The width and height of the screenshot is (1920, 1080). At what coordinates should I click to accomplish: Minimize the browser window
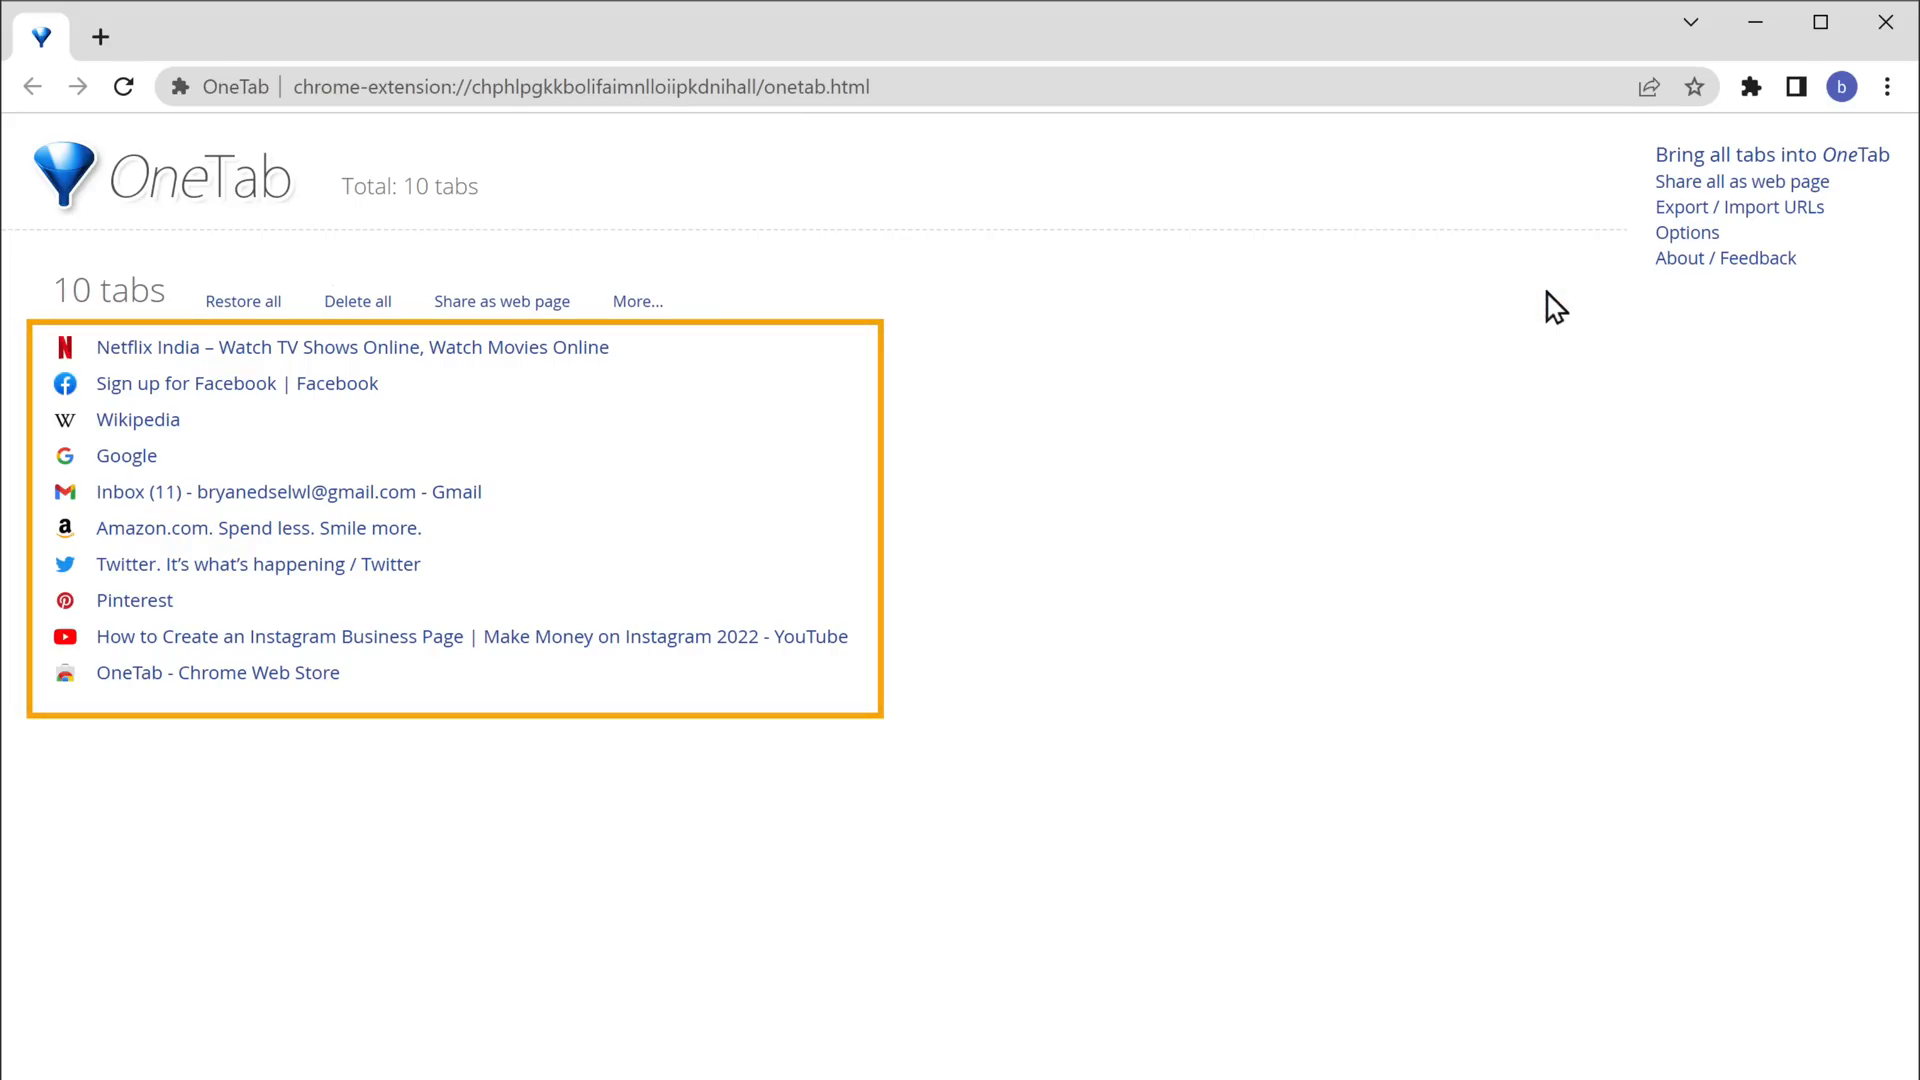(x=1755, y=22)
